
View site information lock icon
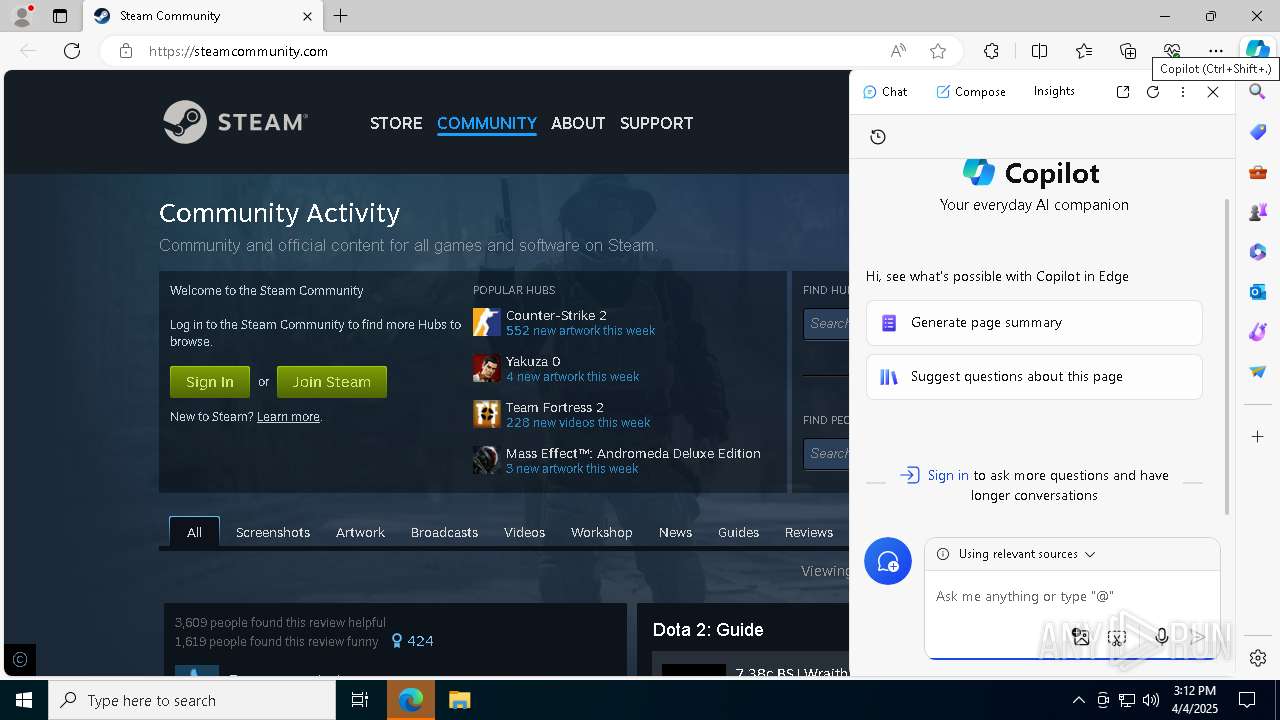(125, 51)
